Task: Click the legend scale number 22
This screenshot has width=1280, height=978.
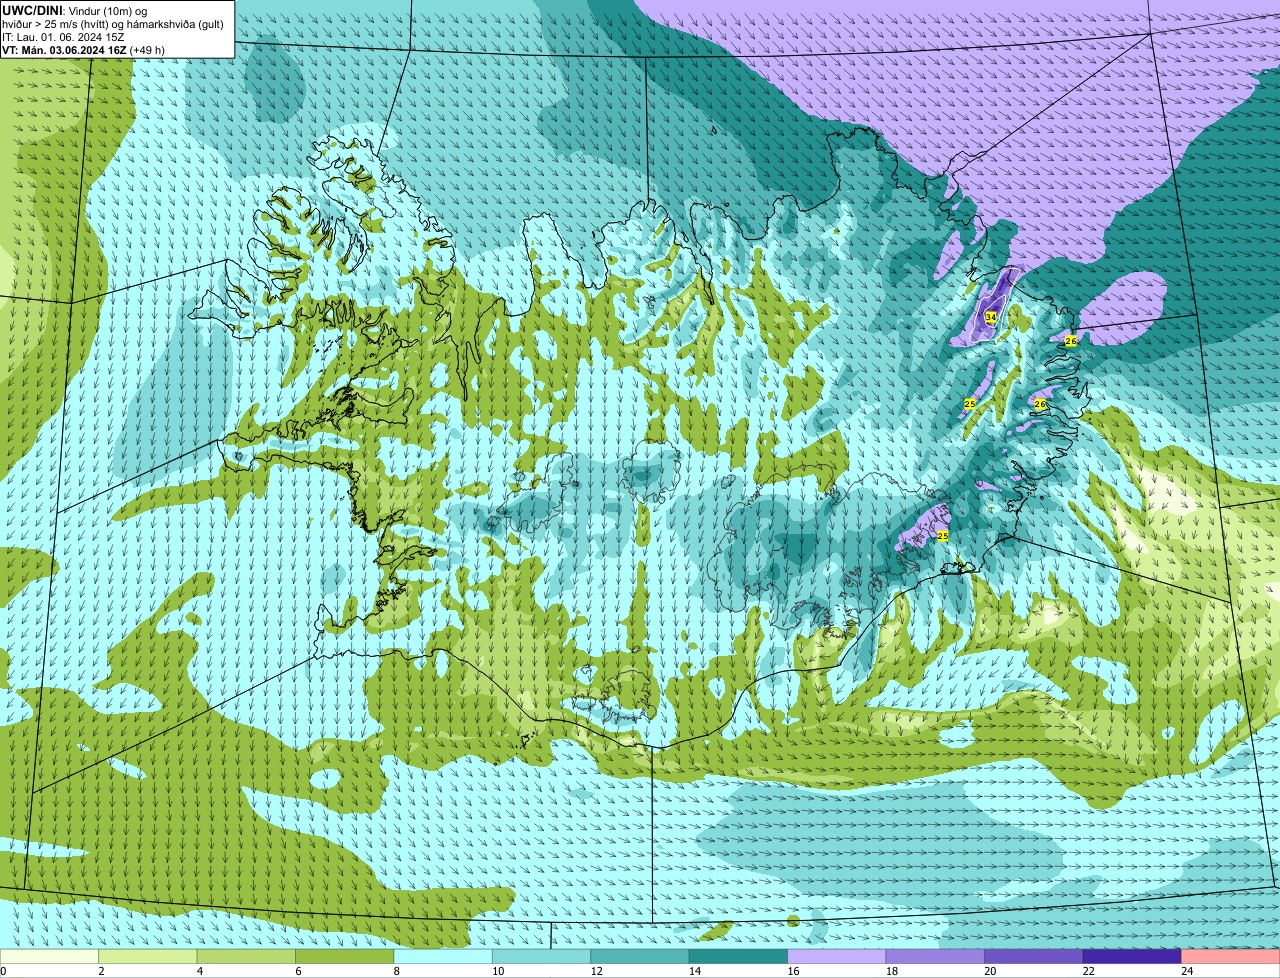Action: point(1088,971)
